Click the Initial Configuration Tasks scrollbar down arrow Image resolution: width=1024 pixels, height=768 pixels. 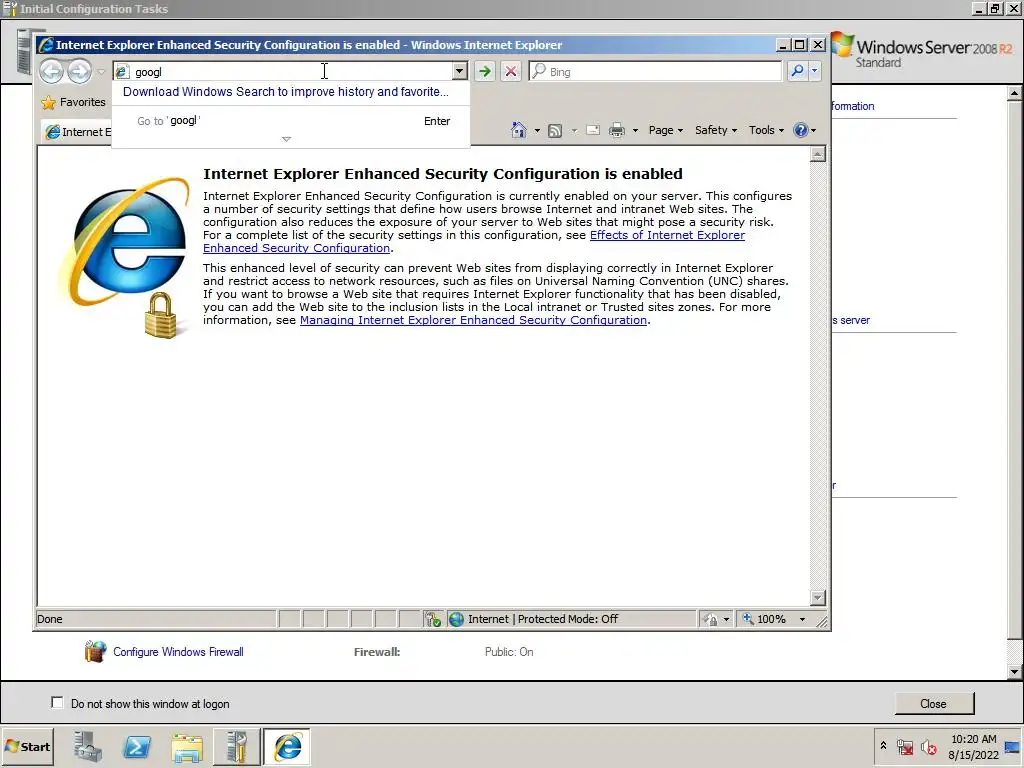[1014, 671]
